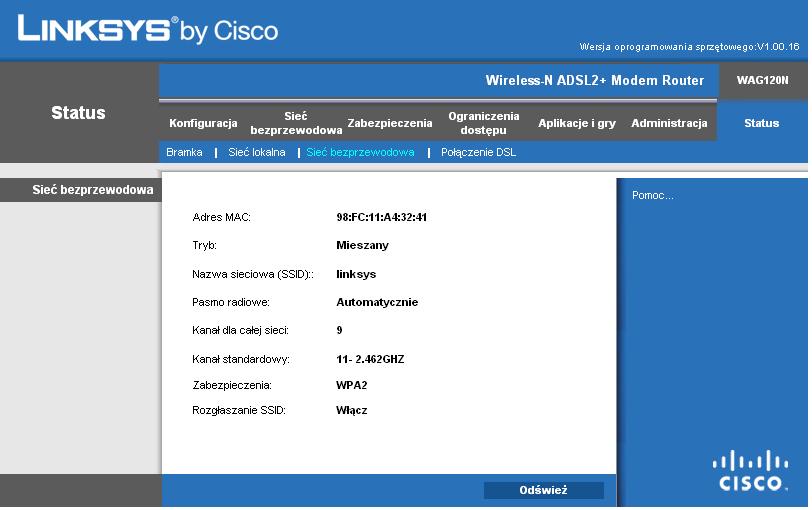Open the Ograniczenia dostępu tab
Viewport: 812px width, 510px height.
coord(483,123)
